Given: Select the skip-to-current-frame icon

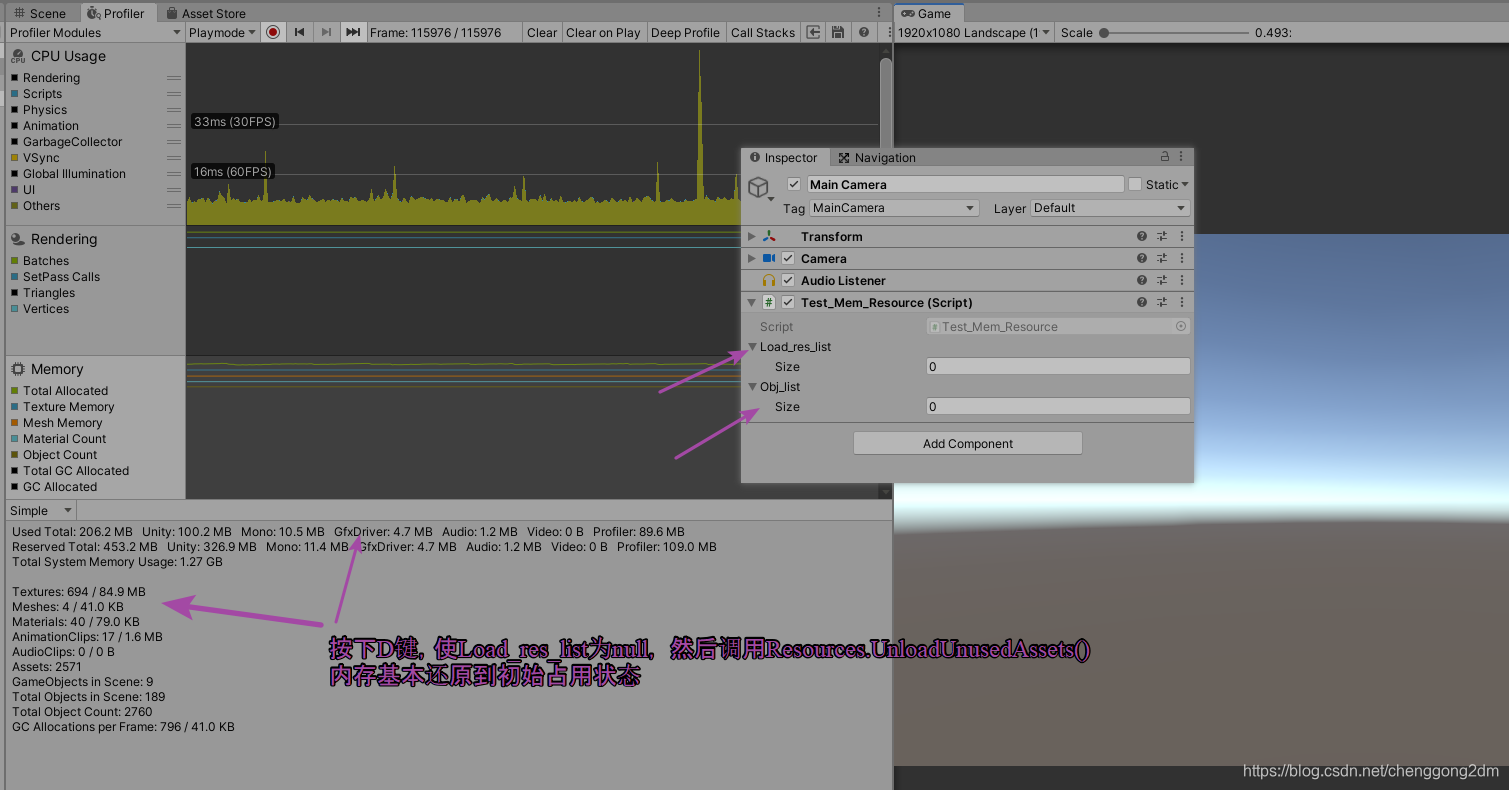Looking at the screenshot, I should (352, 32).
